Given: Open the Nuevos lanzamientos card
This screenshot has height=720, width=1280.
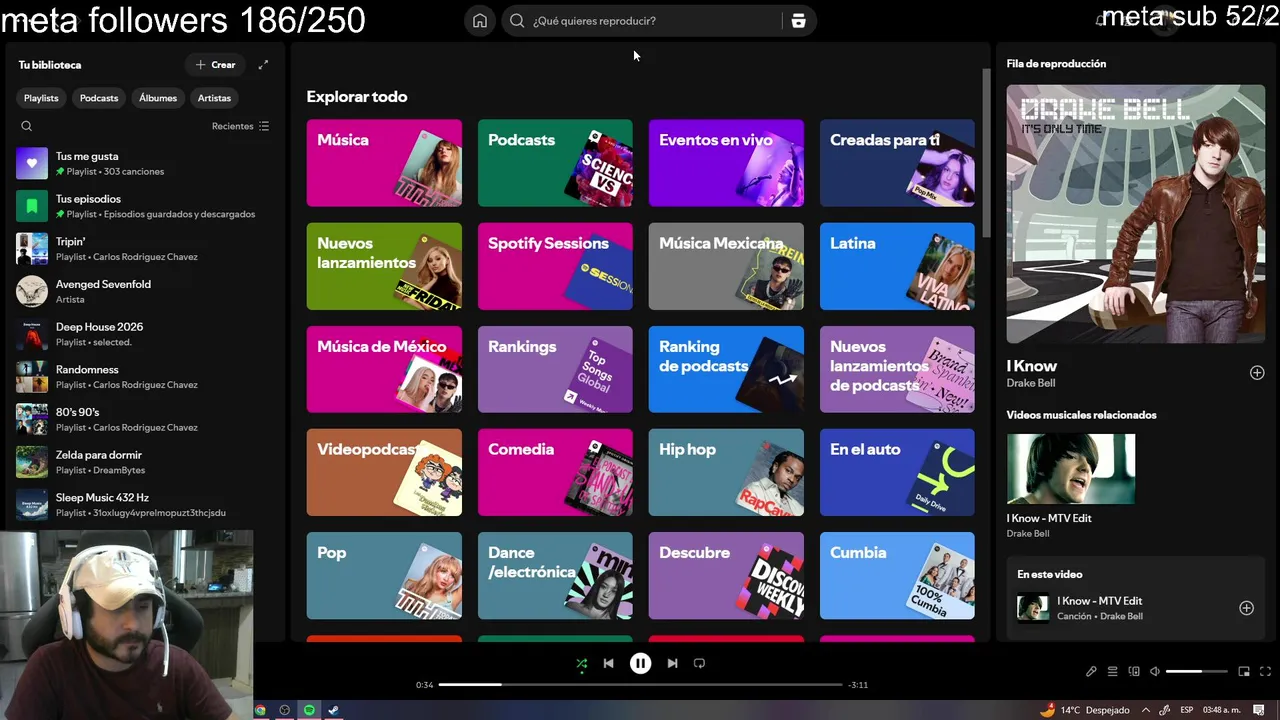Looking at the screenshot, I should 384,266.
